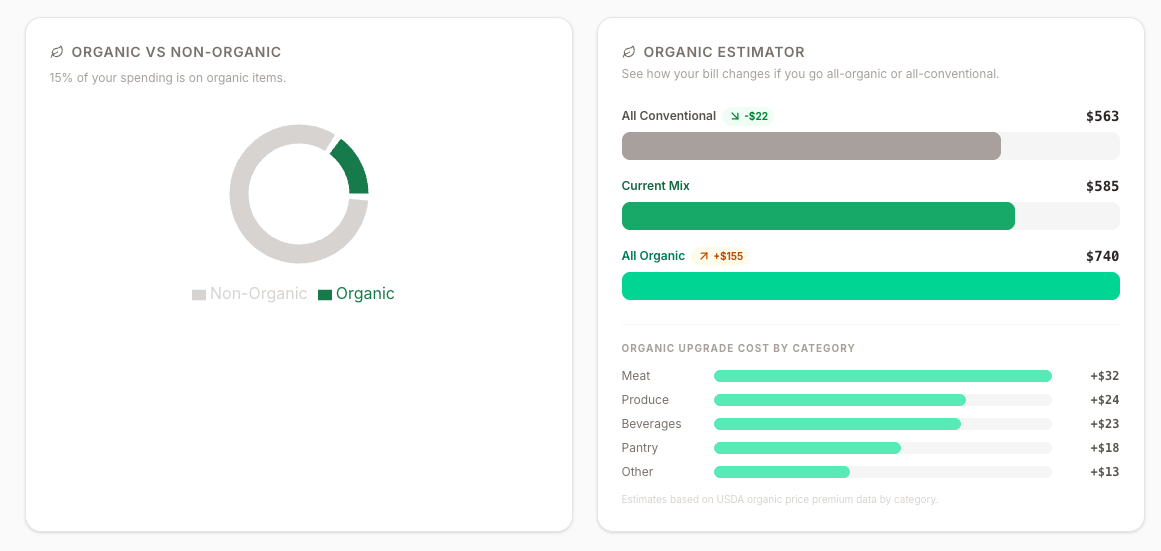The image size is (1161, 551).
Task: Select the Meat category upgrade bar
Action: [882, 376]
